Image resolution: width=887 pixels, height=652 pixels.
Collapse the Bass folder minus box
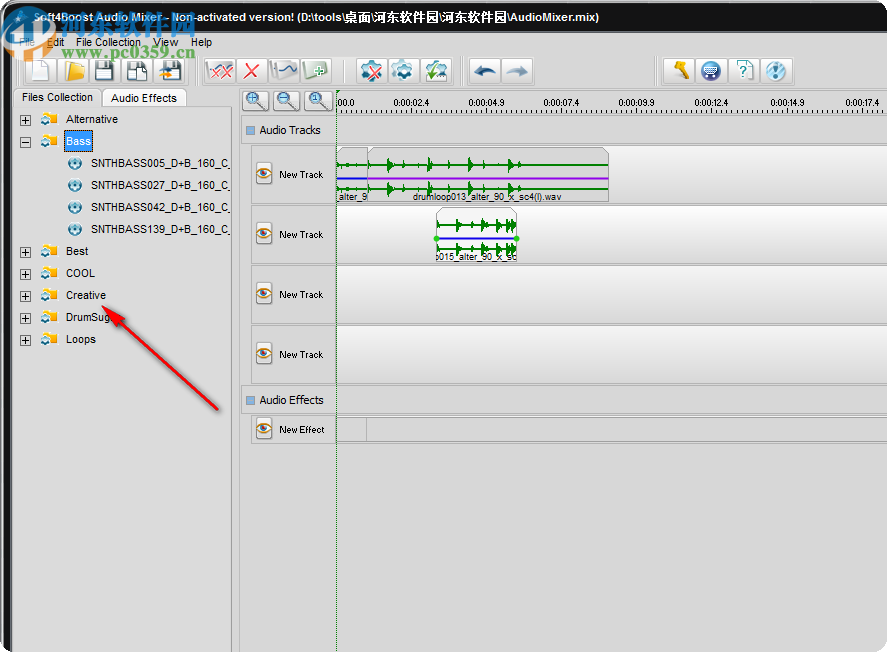(25, 143)
